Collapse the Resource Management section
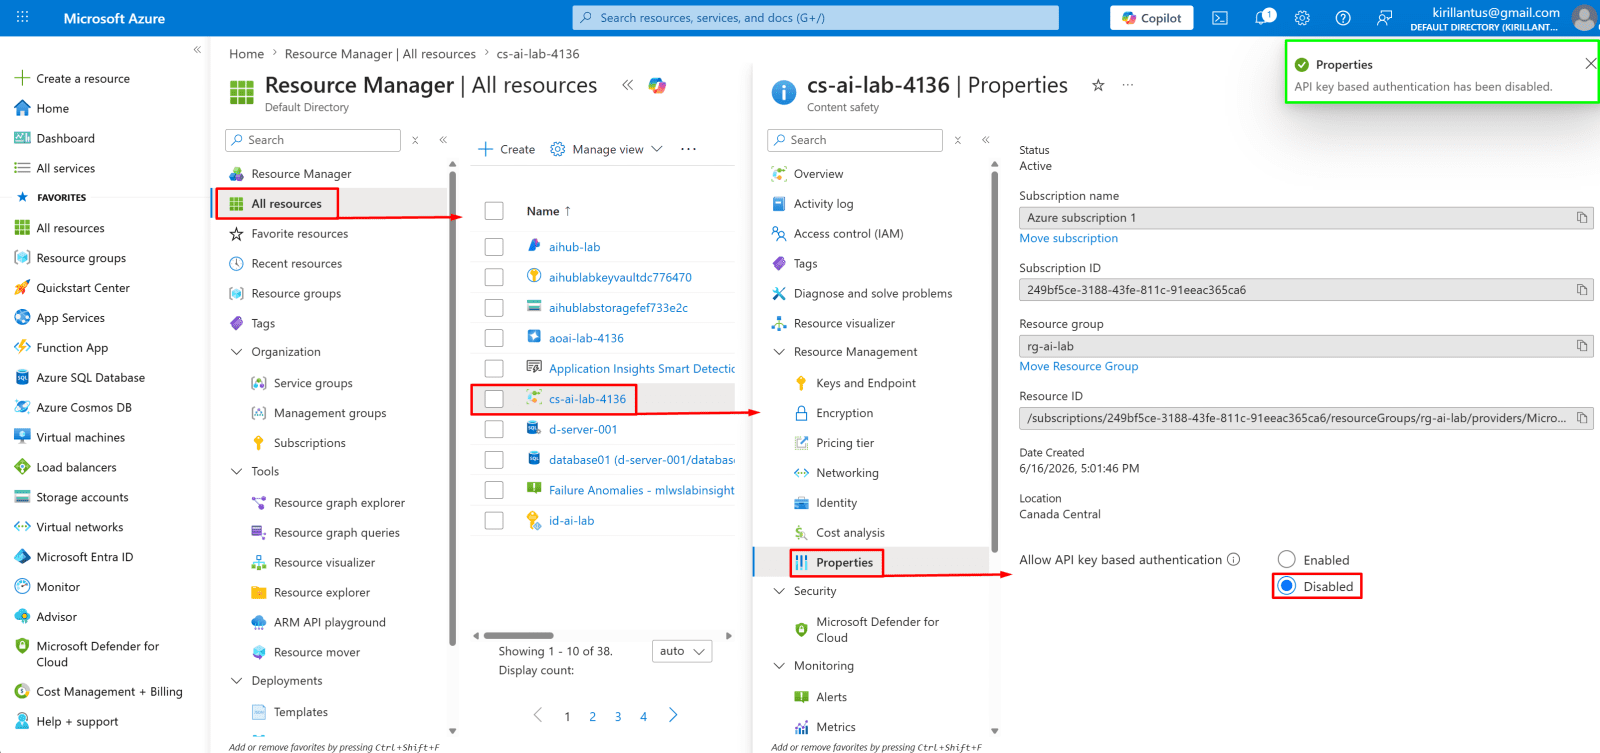Screen dimensions: 1600x753 [x=780, y=352]
